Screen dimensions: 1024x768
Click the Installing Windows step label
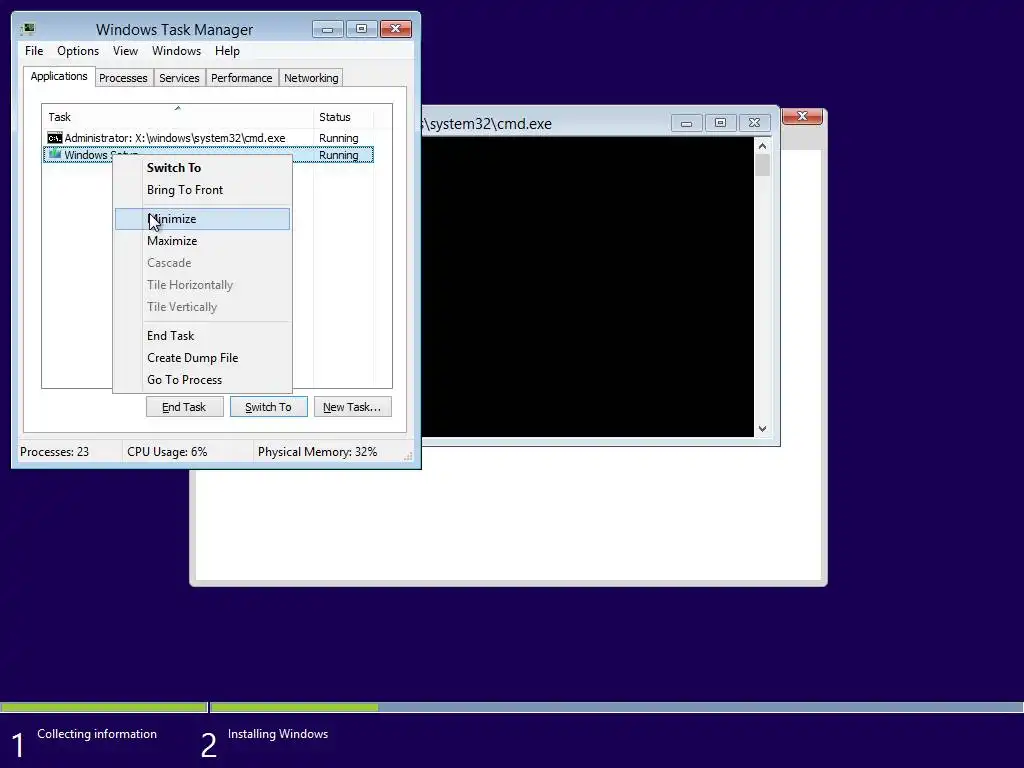278,734
